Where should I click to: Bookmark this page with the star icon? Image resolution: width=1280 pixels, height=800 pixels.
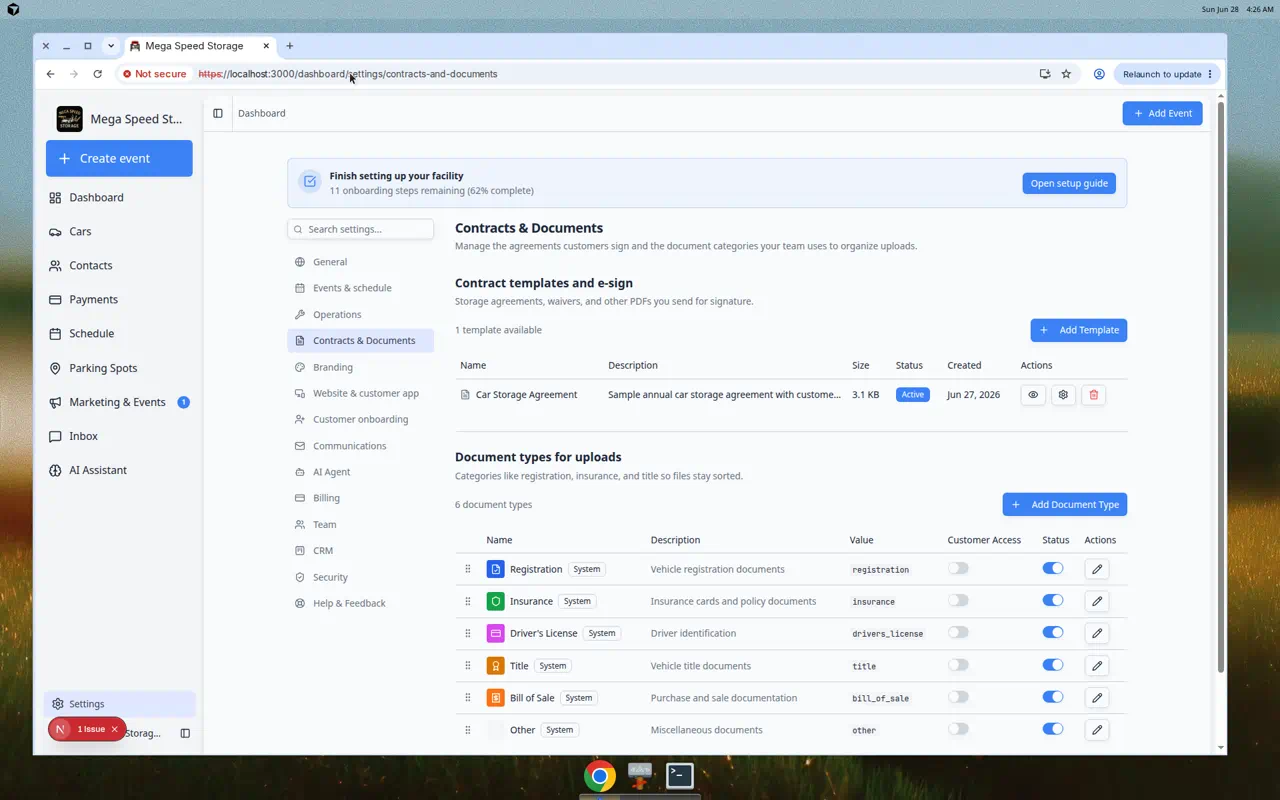point(1066,74)
